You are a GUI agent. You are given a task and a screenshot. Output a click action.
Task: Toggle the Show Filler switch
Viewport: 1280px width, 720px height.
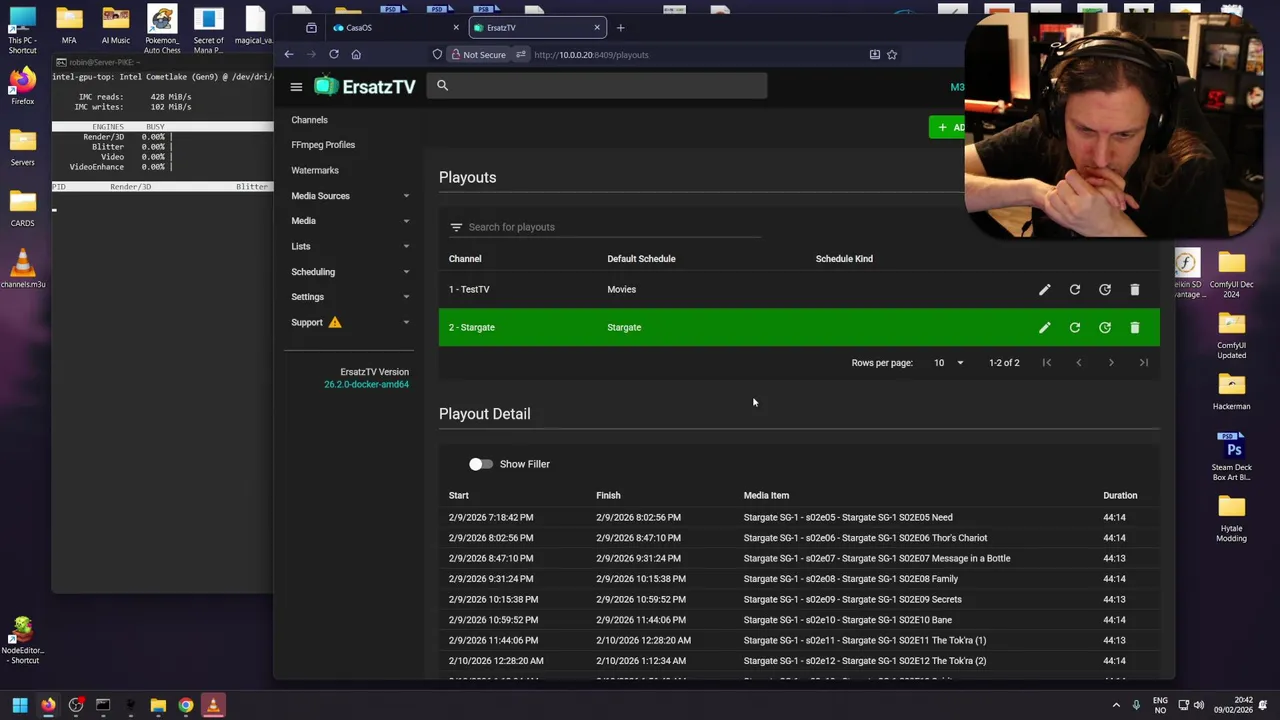click(481, 464)
